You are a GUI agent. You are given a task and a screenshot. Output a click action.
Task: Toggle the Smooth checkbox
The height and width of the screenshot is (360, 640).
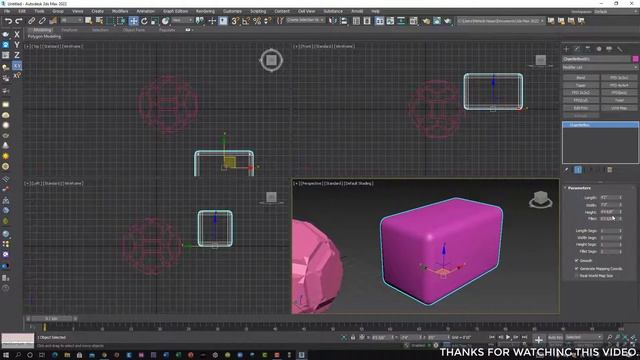point(577,260)
